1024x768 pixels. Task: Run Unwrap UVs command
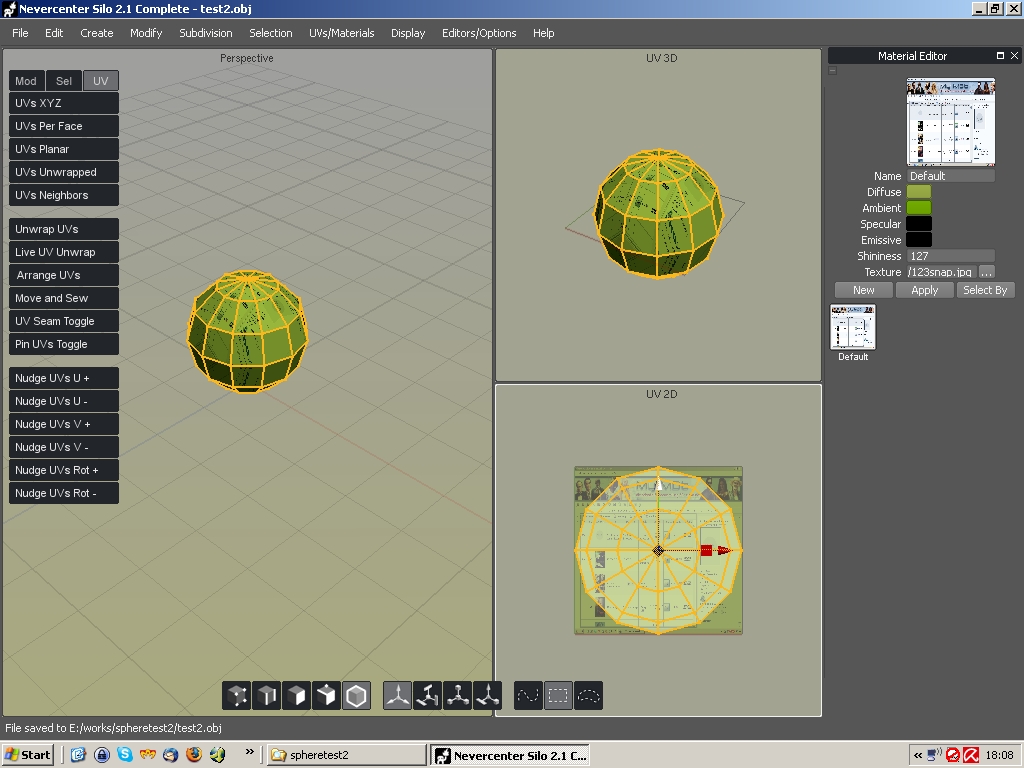pyautogui.click(x=64, y=229)
